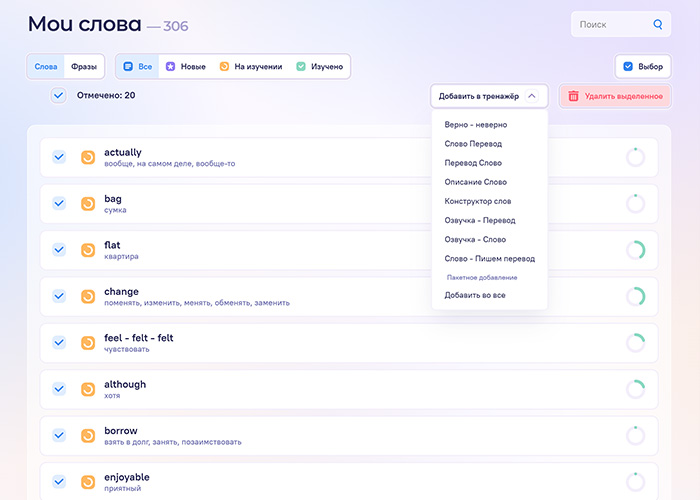Click the green check icon beside Изучено
The height and width of the screenshot is (500, 700).
tap(301, 67)
